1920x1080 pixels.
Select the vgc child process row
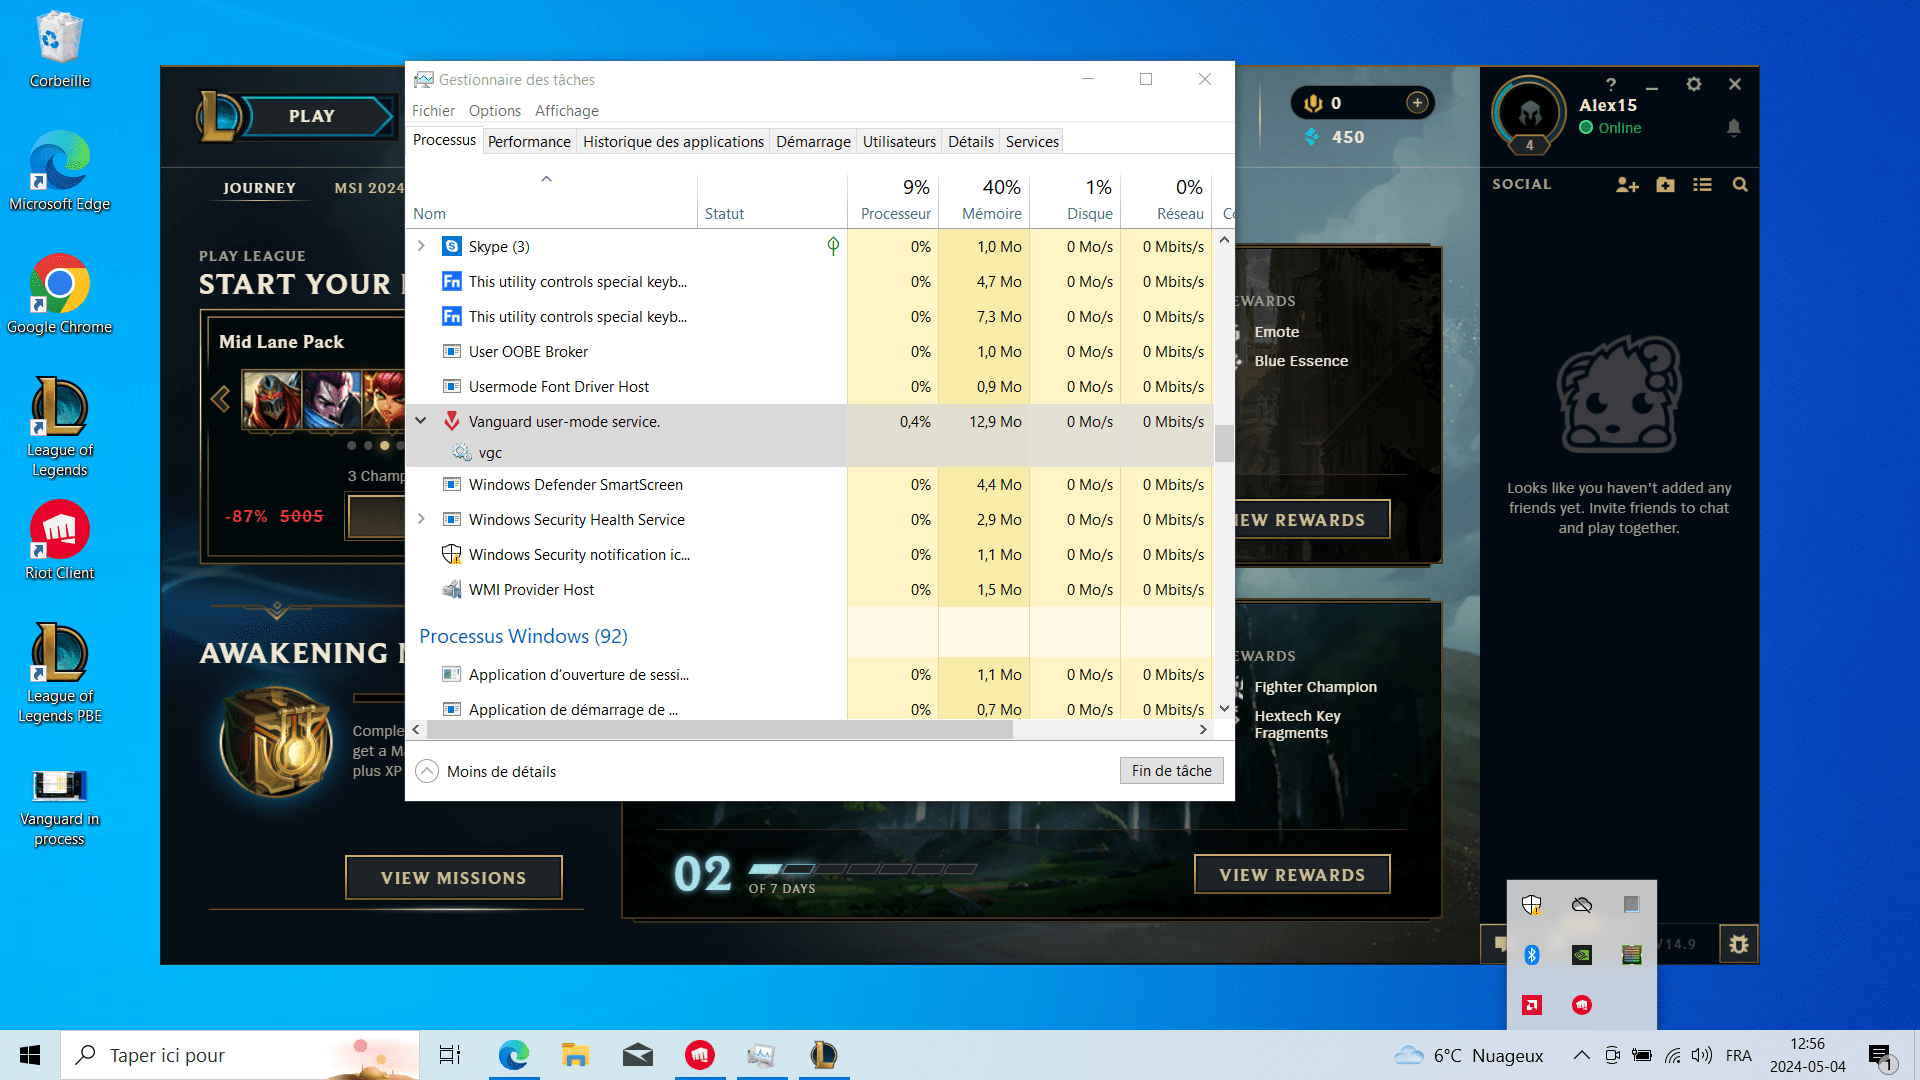pyautogui.click(x=810, y=452)
